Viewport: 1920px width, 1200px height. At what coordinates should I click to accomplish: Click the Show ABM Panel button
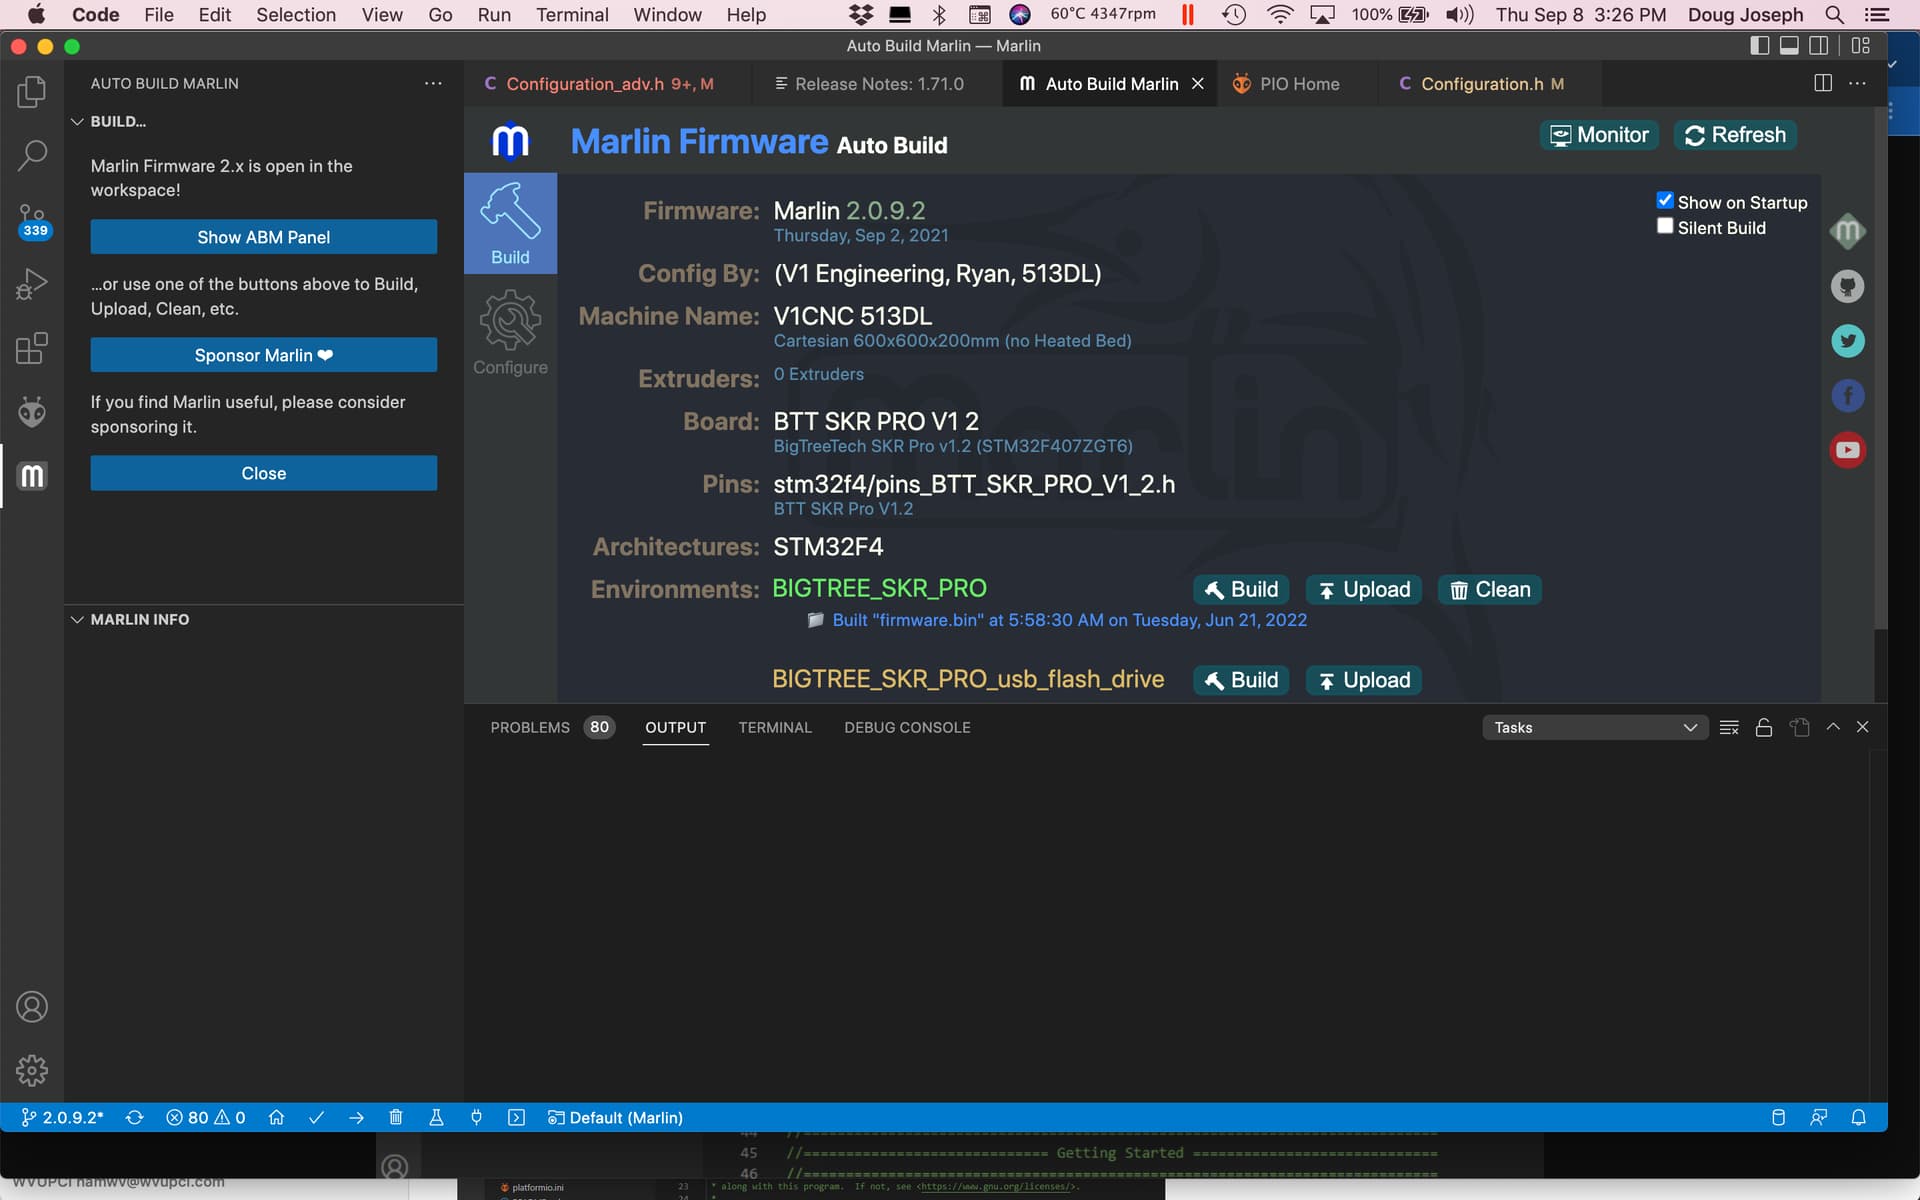click(x=263, y=237)
